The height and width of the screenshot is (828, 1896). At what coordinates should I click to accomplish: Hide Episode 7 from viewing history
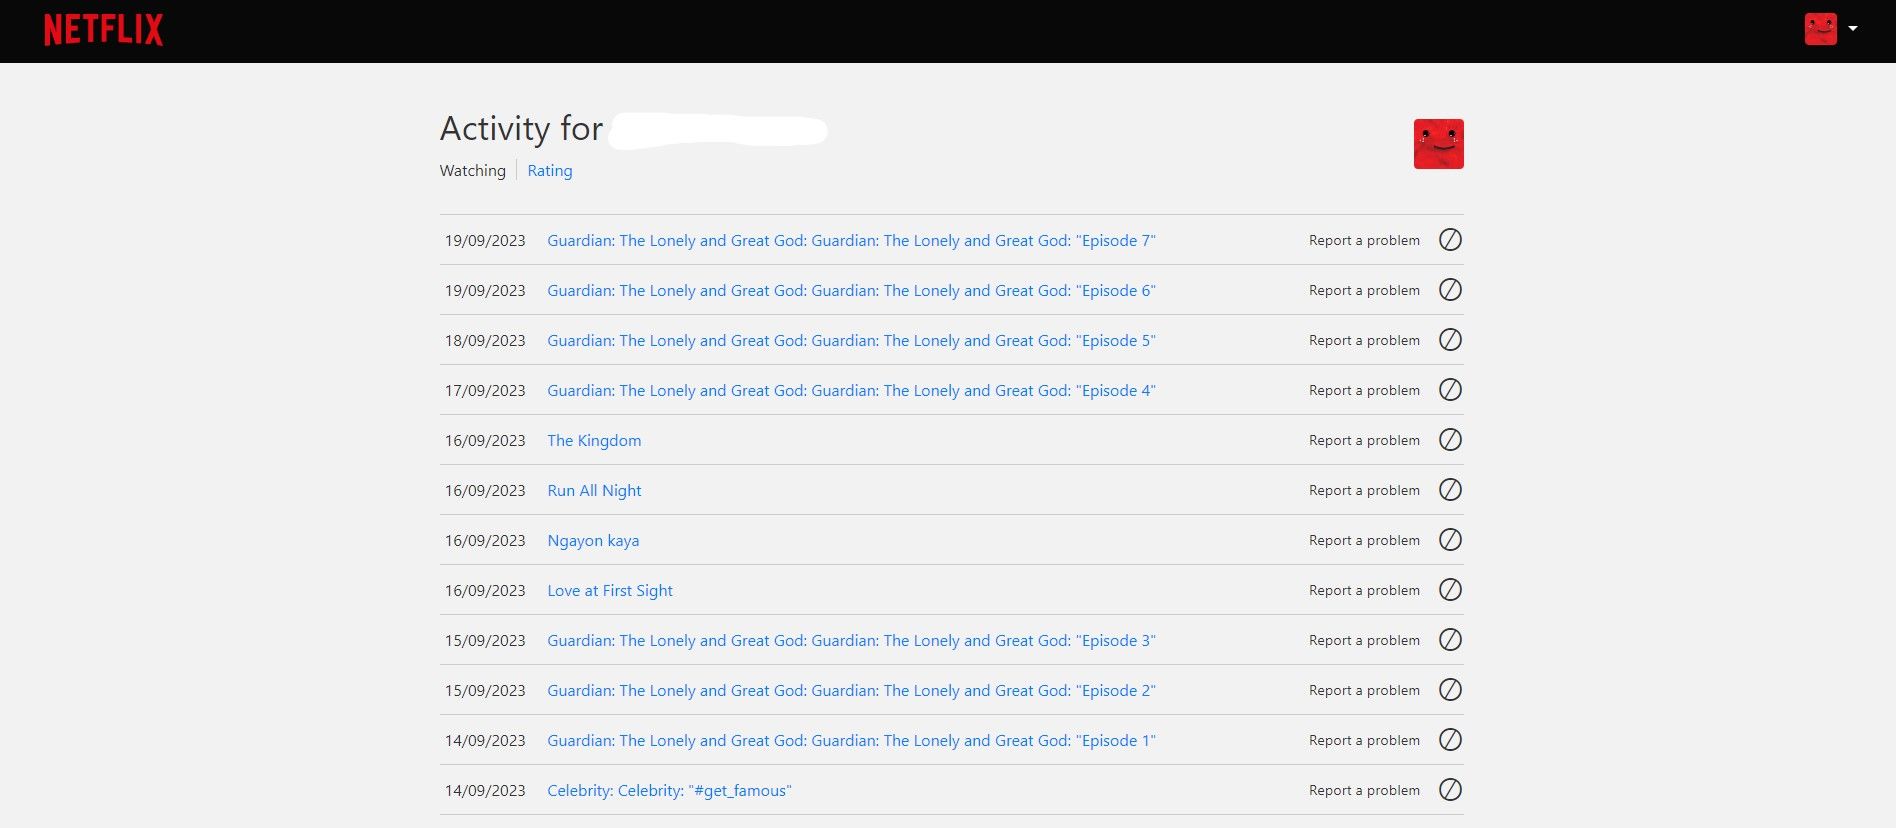click(1450, 240)
